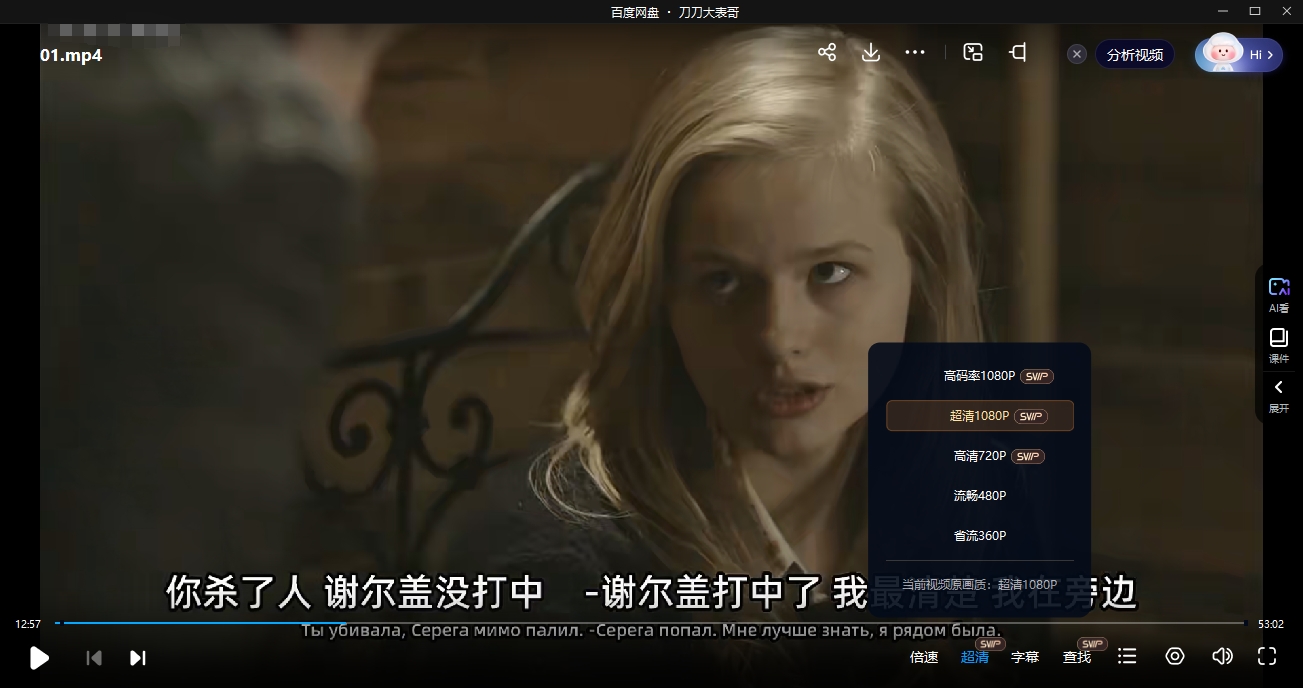Viewport: 1303px width, 688px height.
Task: Open the 课件 side panel icon
Action: click(x=1279, y=345)
